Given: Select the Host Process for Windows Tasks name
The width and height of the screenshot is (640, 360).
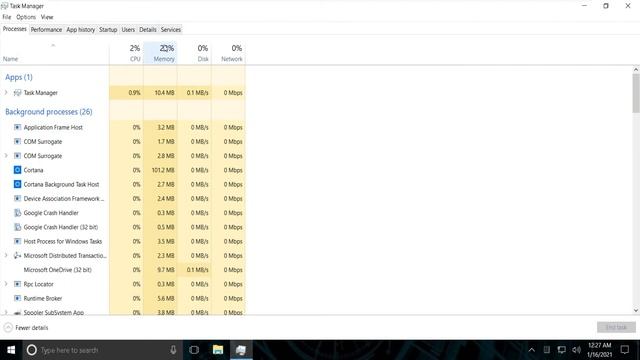Looking at the screenshot, I should [63, 241].
